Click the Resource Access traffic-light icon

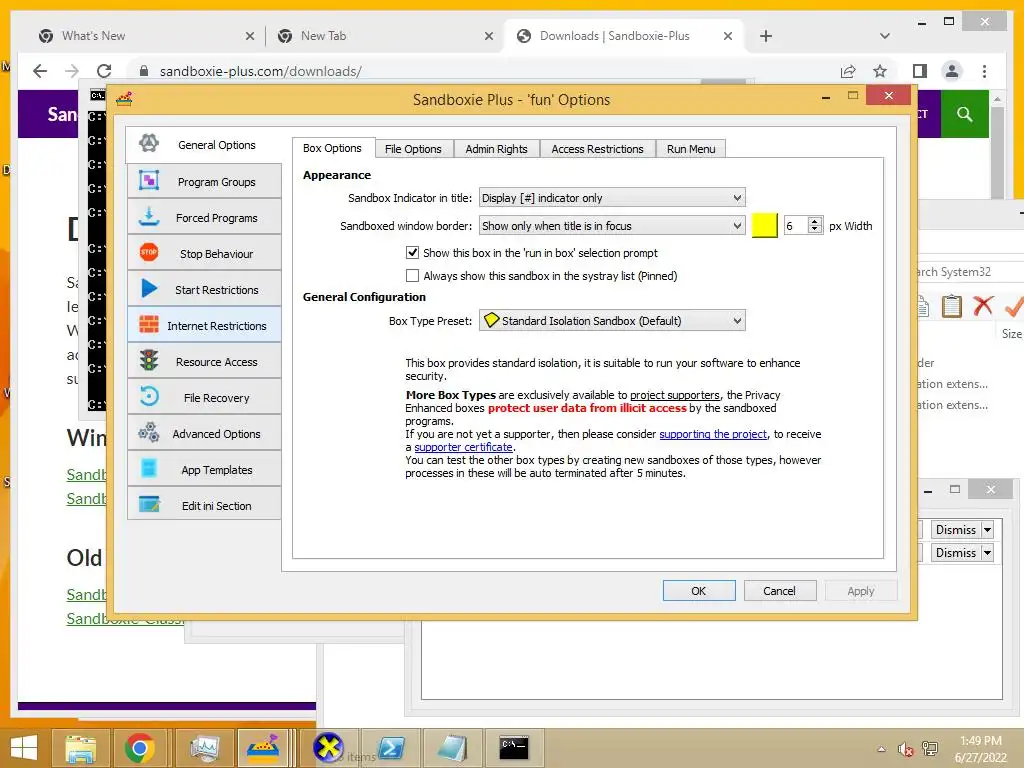point(149,360)
